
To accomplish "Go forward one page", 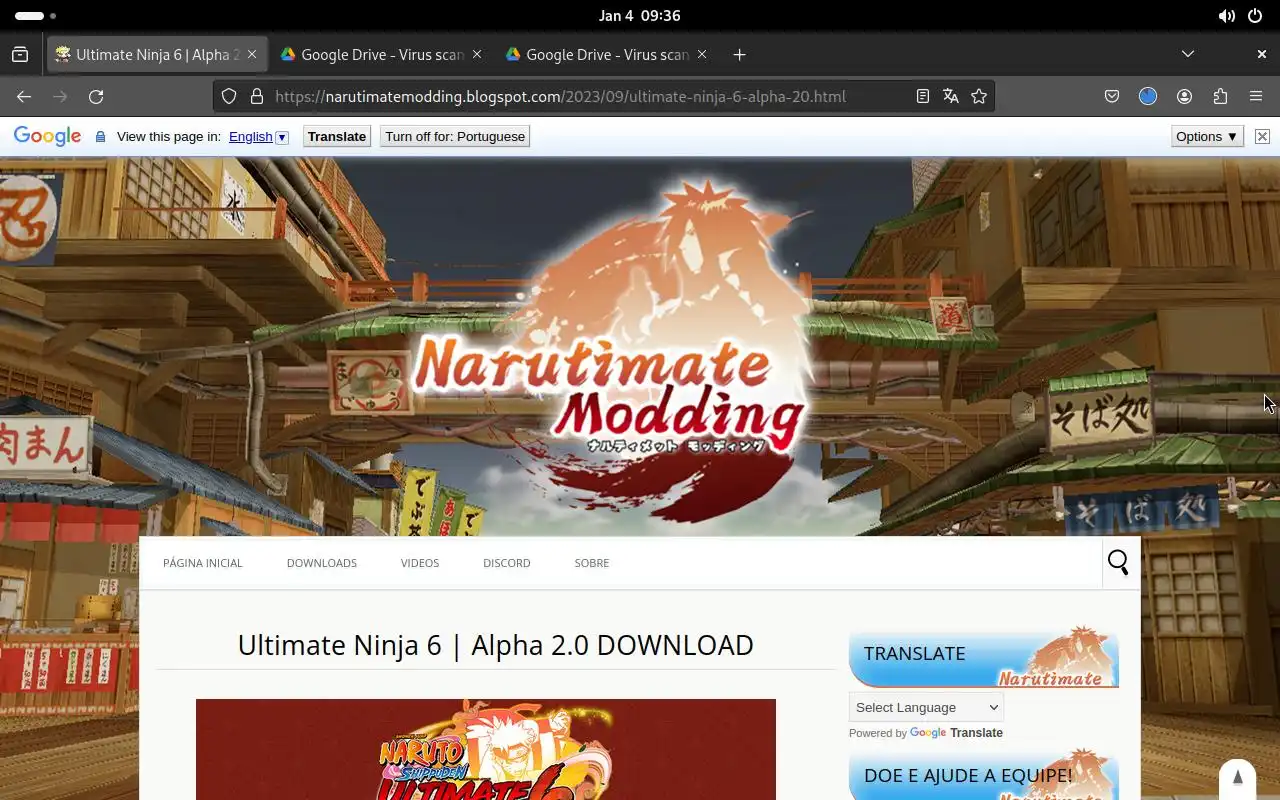I will (60, 96).
